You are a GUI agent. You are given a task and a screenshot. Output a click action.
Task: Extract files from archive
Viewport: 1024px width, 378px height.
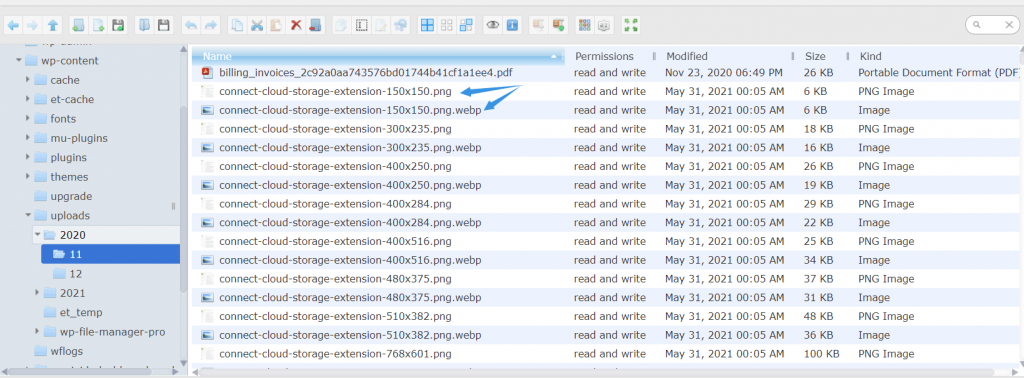pyautogui.click(x=538, y=25)
